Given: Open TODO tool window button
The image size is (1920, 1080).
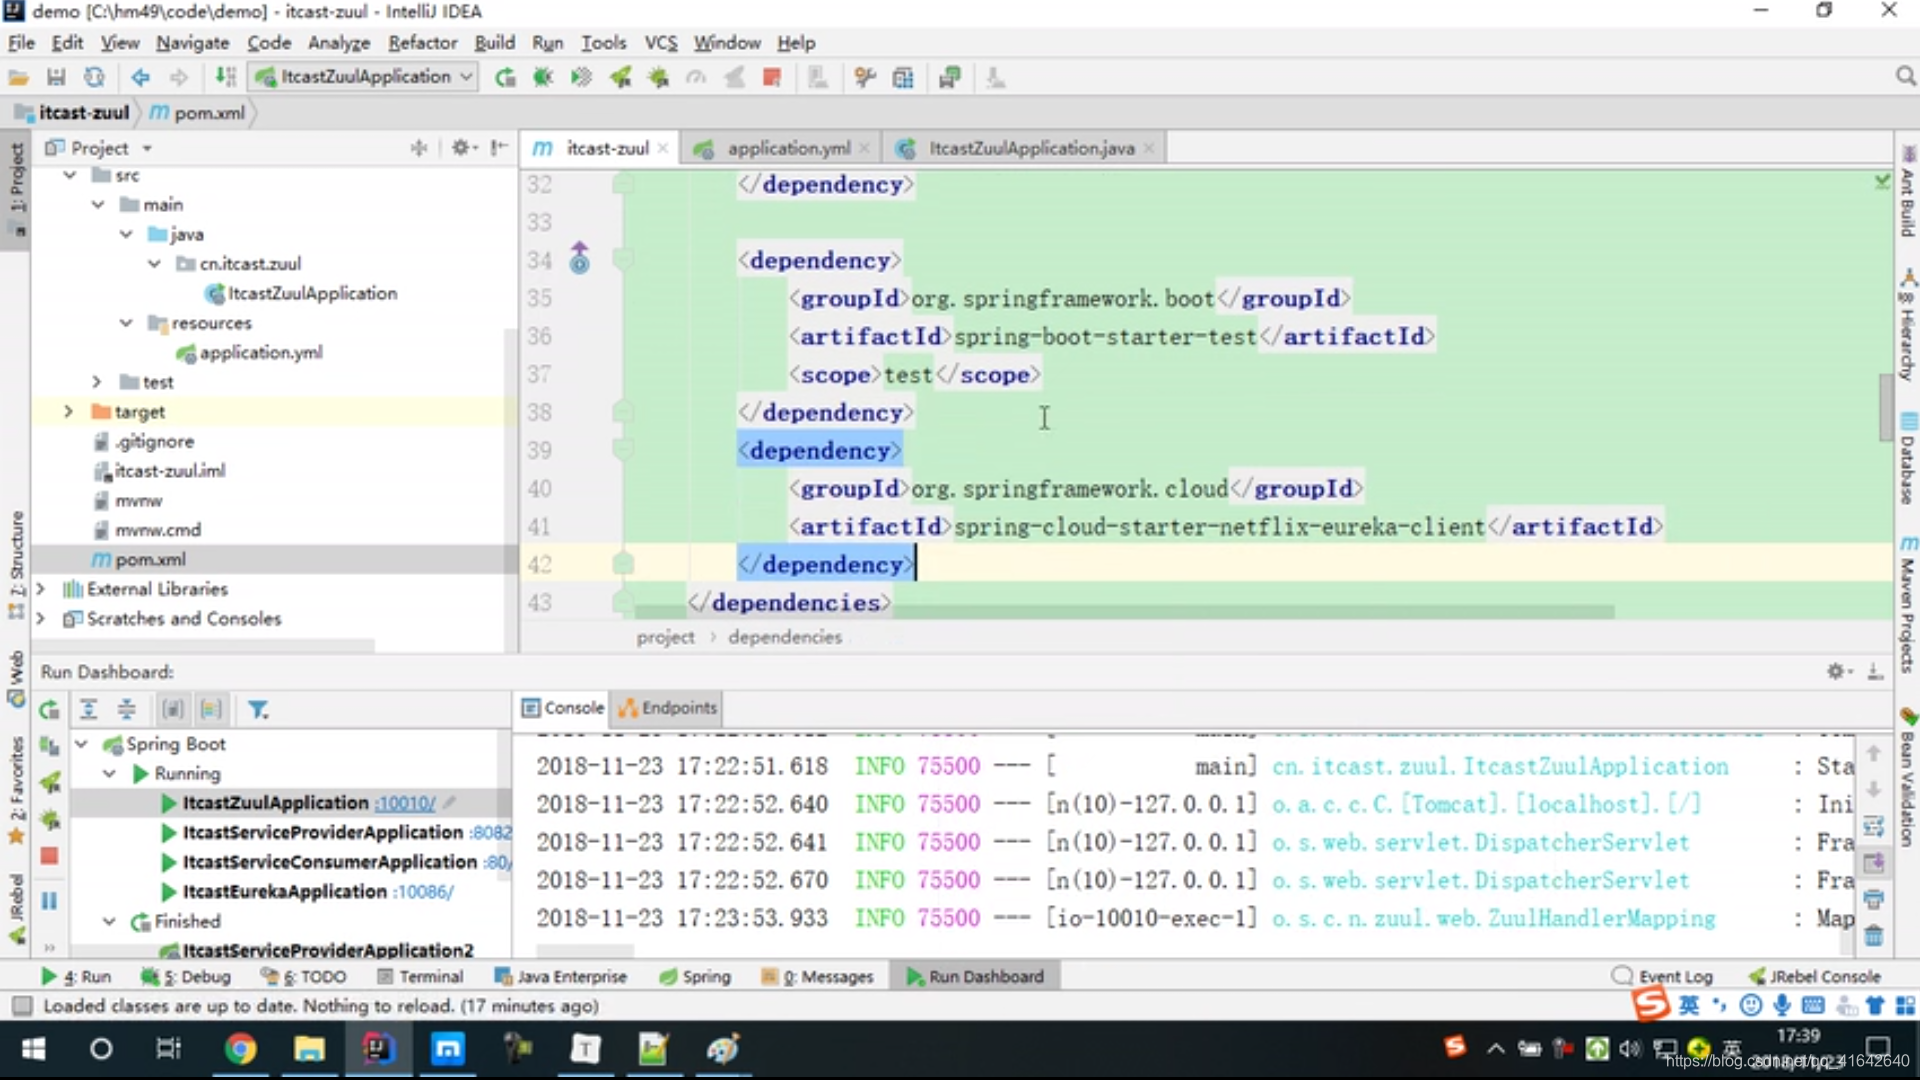Looking at the screenshot, I should (303, 977).
